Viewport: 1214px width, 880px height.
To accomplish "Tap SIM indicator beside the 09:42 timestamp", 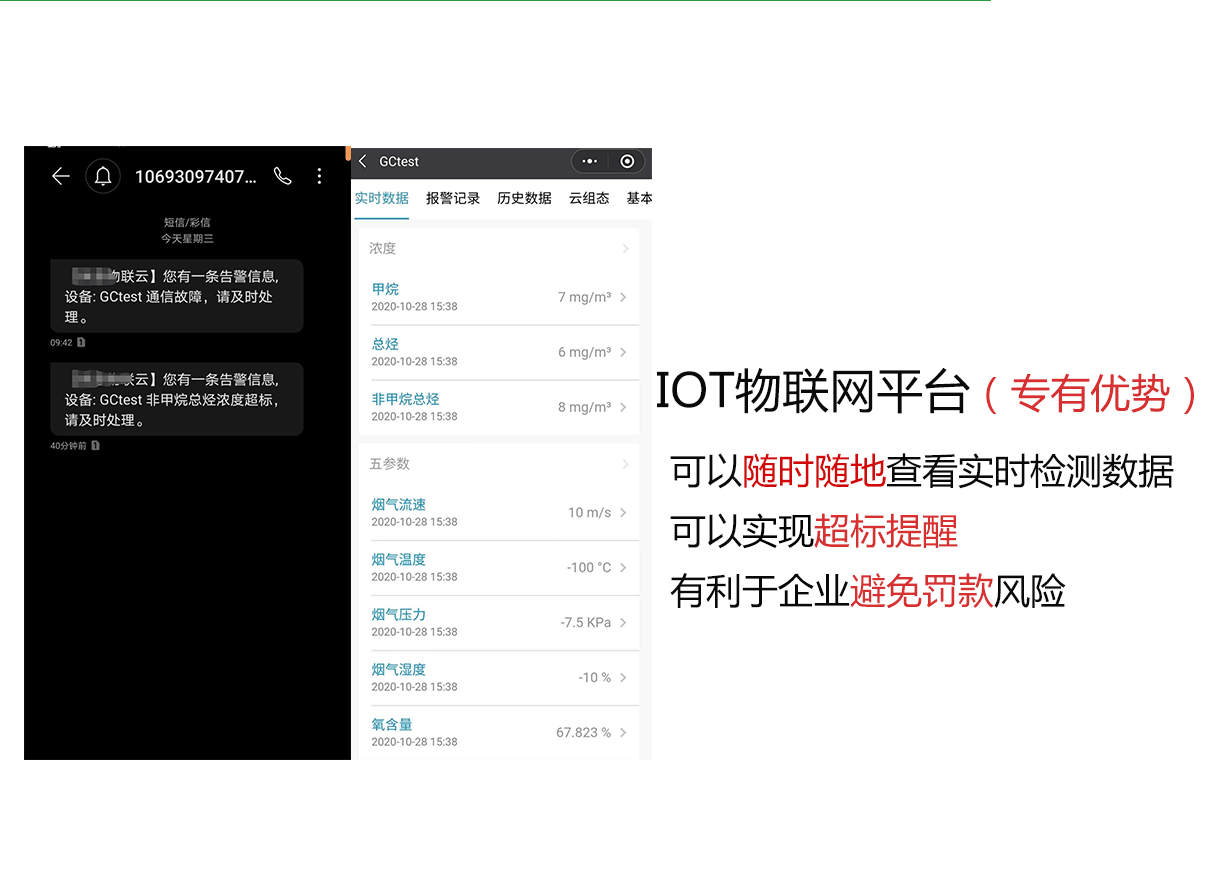I will [x=81, y=342].
